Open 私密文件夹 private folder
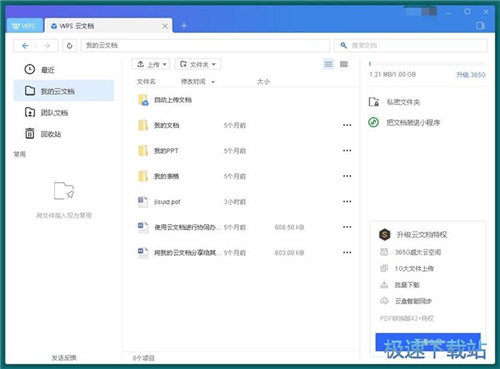This screenshot has height=369, width=500. pyautogui.click(x=395, y=102)
